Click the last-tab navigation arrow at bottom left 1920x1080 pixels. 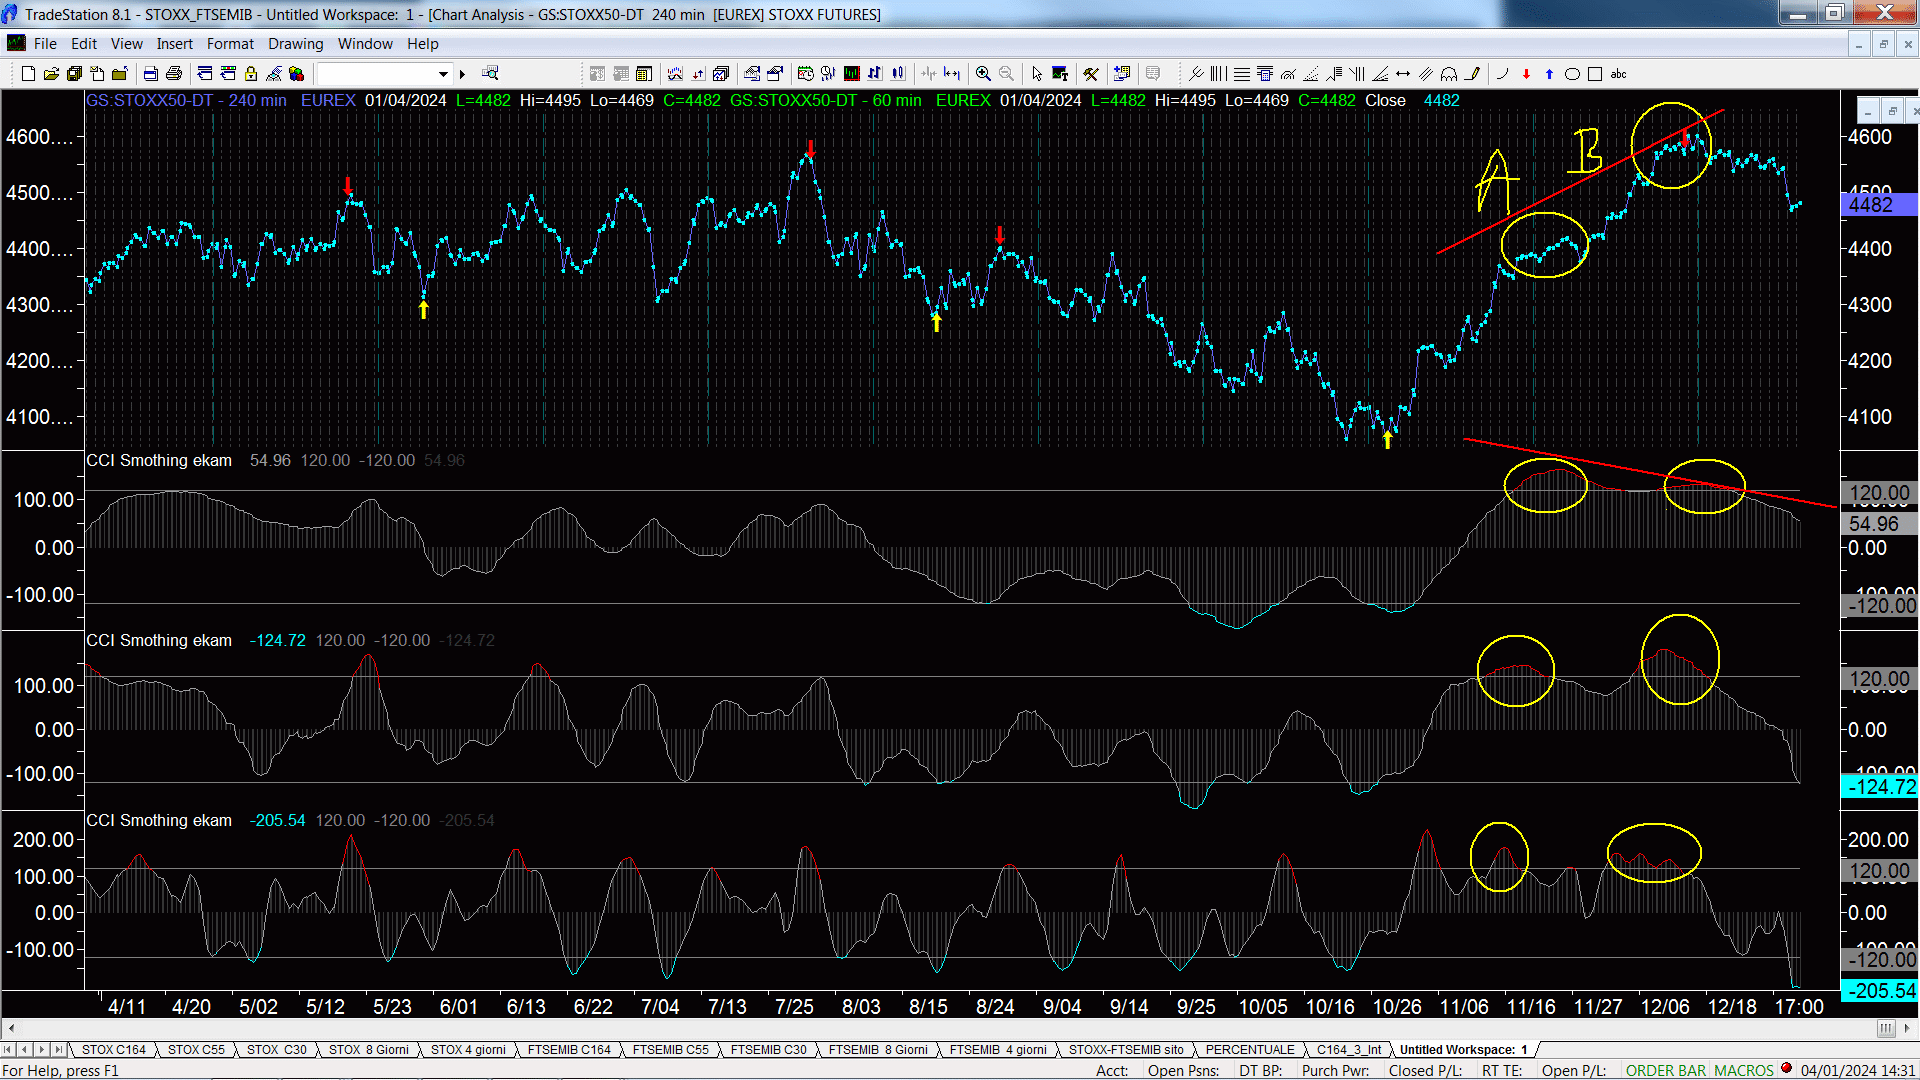click(58, 1049)
